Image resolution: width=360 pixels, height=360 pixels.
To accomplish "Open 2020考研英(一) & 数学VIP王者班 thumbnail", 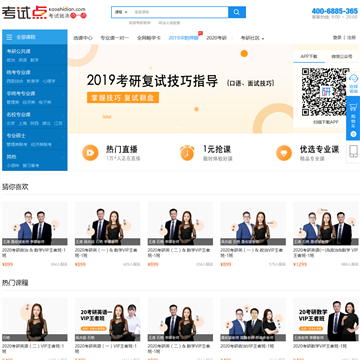I will coord(107,224).
